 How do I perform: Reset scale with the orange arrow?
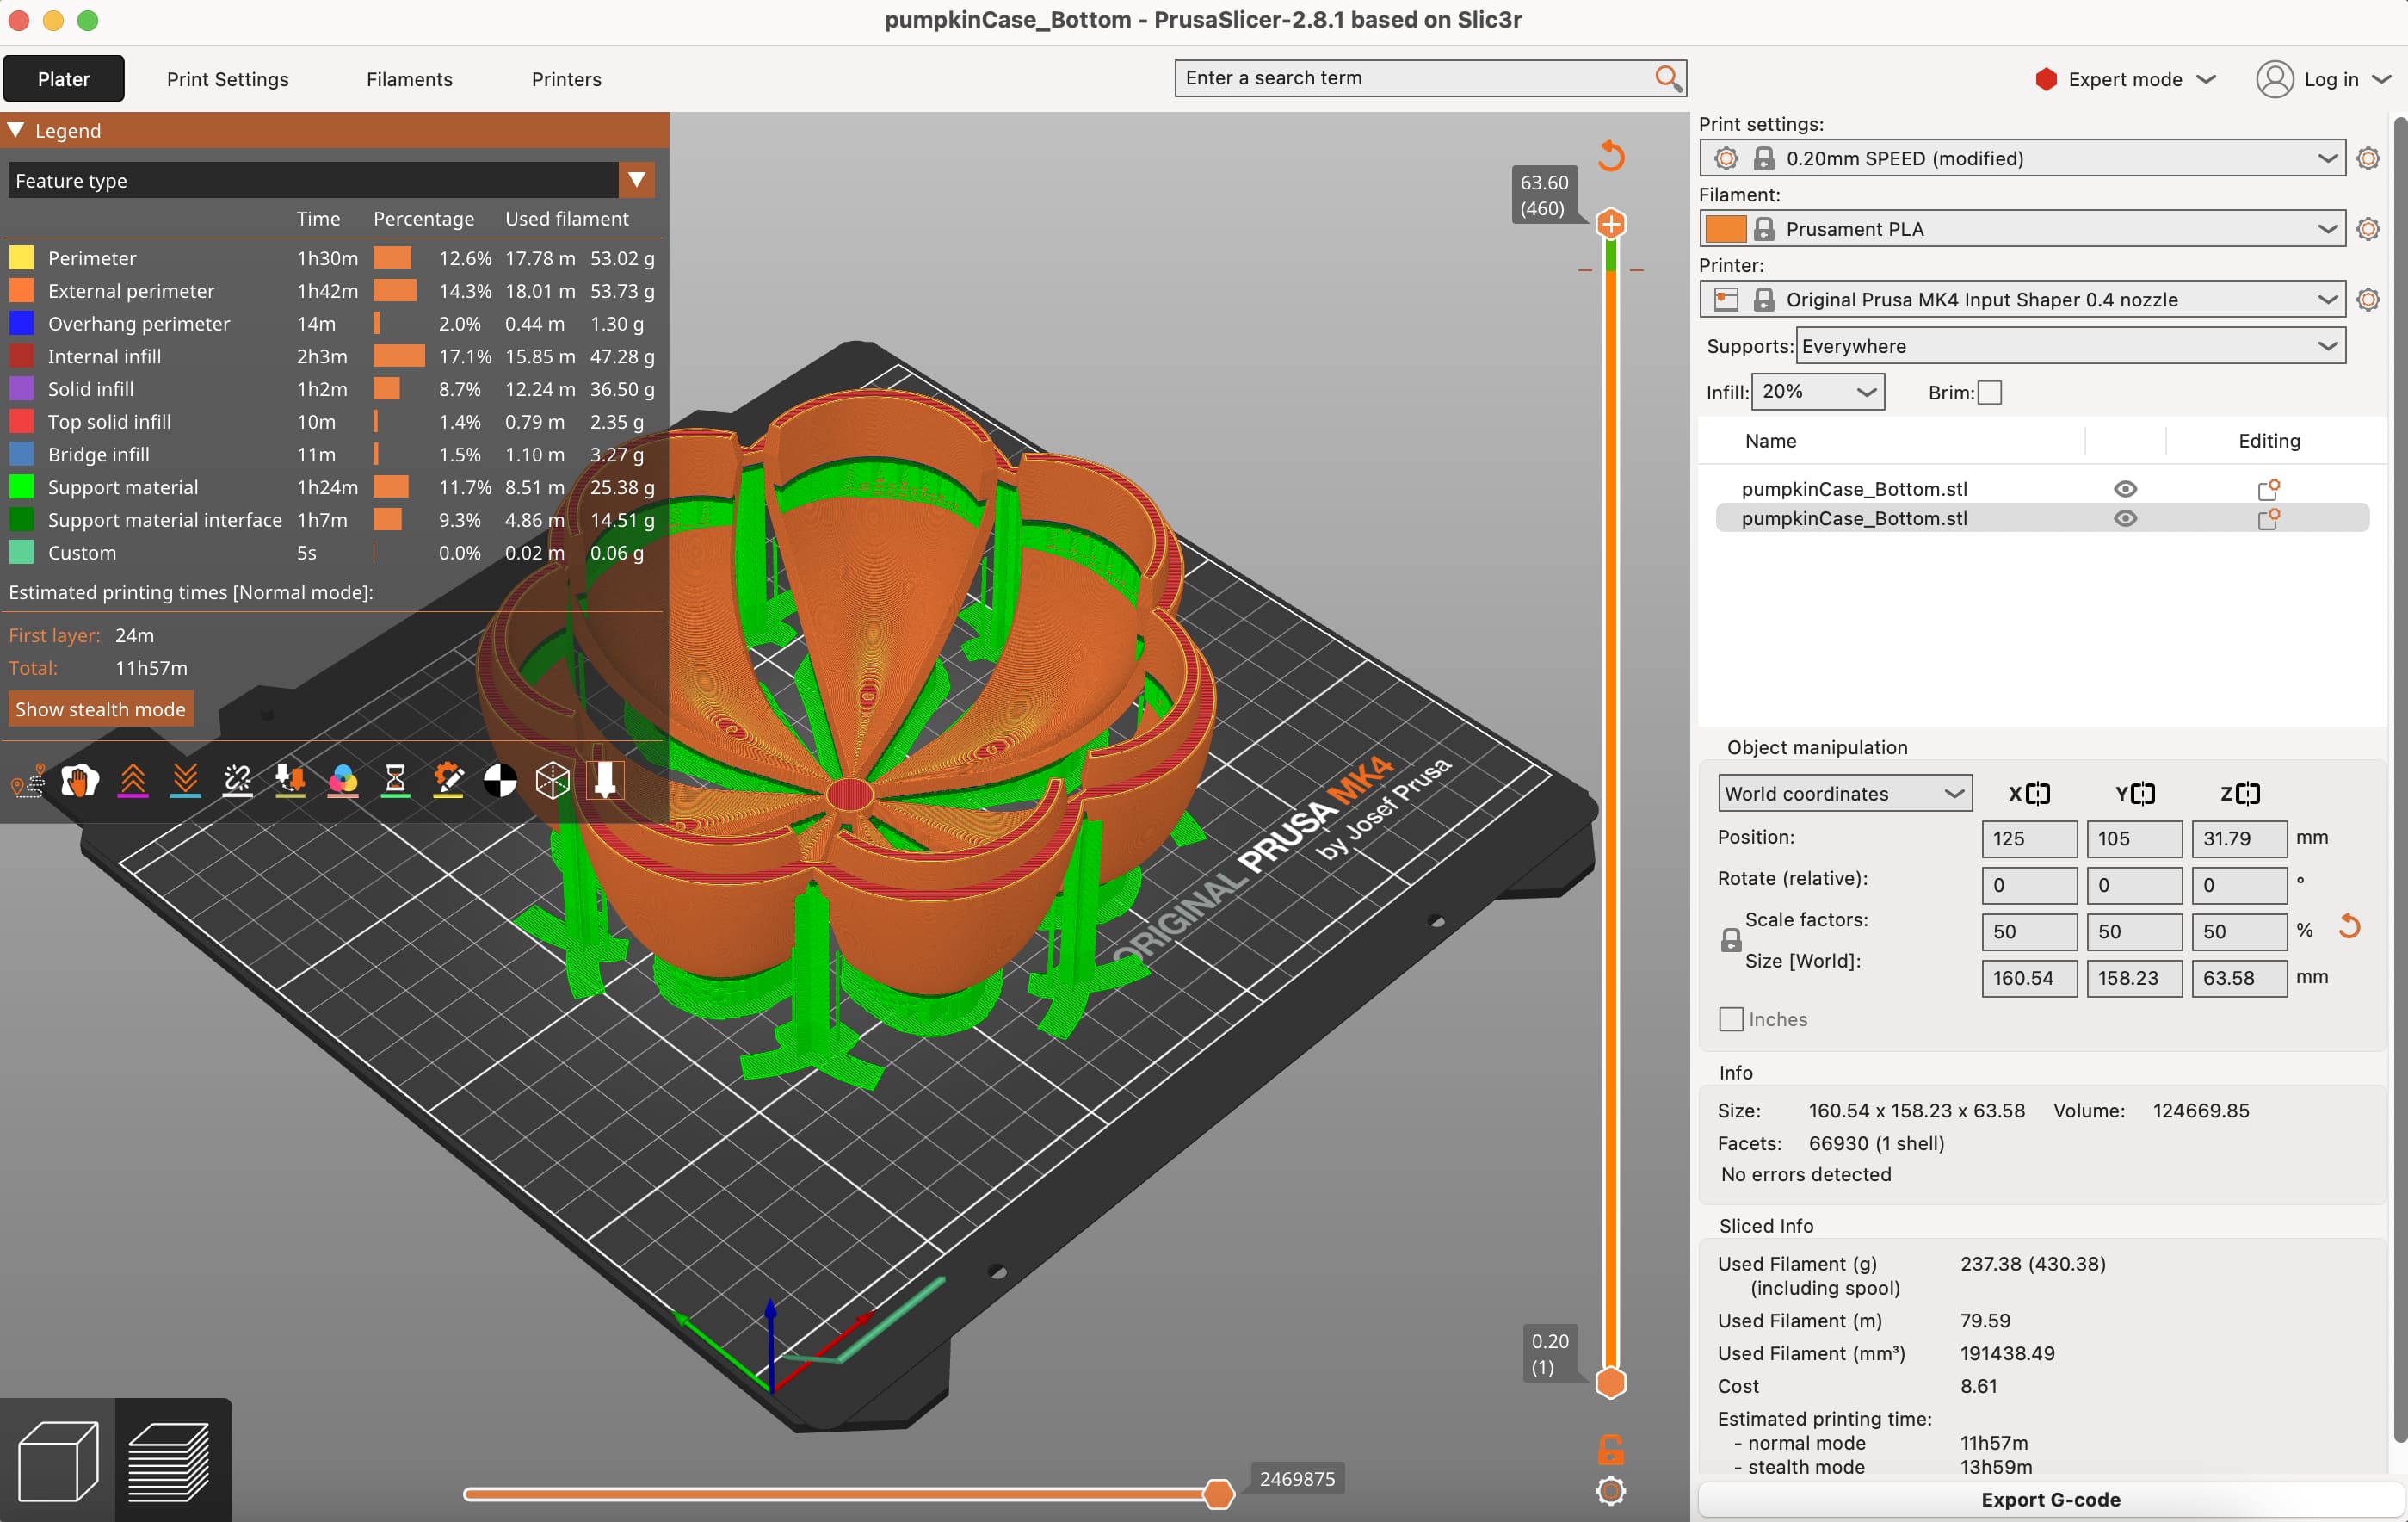click(2349, 927)
